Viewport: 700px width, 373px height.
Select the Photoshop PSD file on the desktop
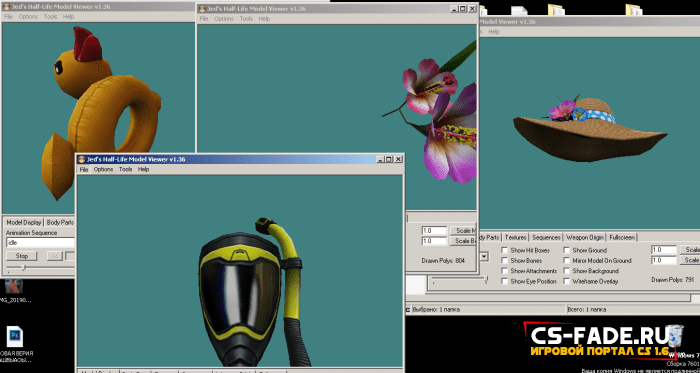[15, 336]
